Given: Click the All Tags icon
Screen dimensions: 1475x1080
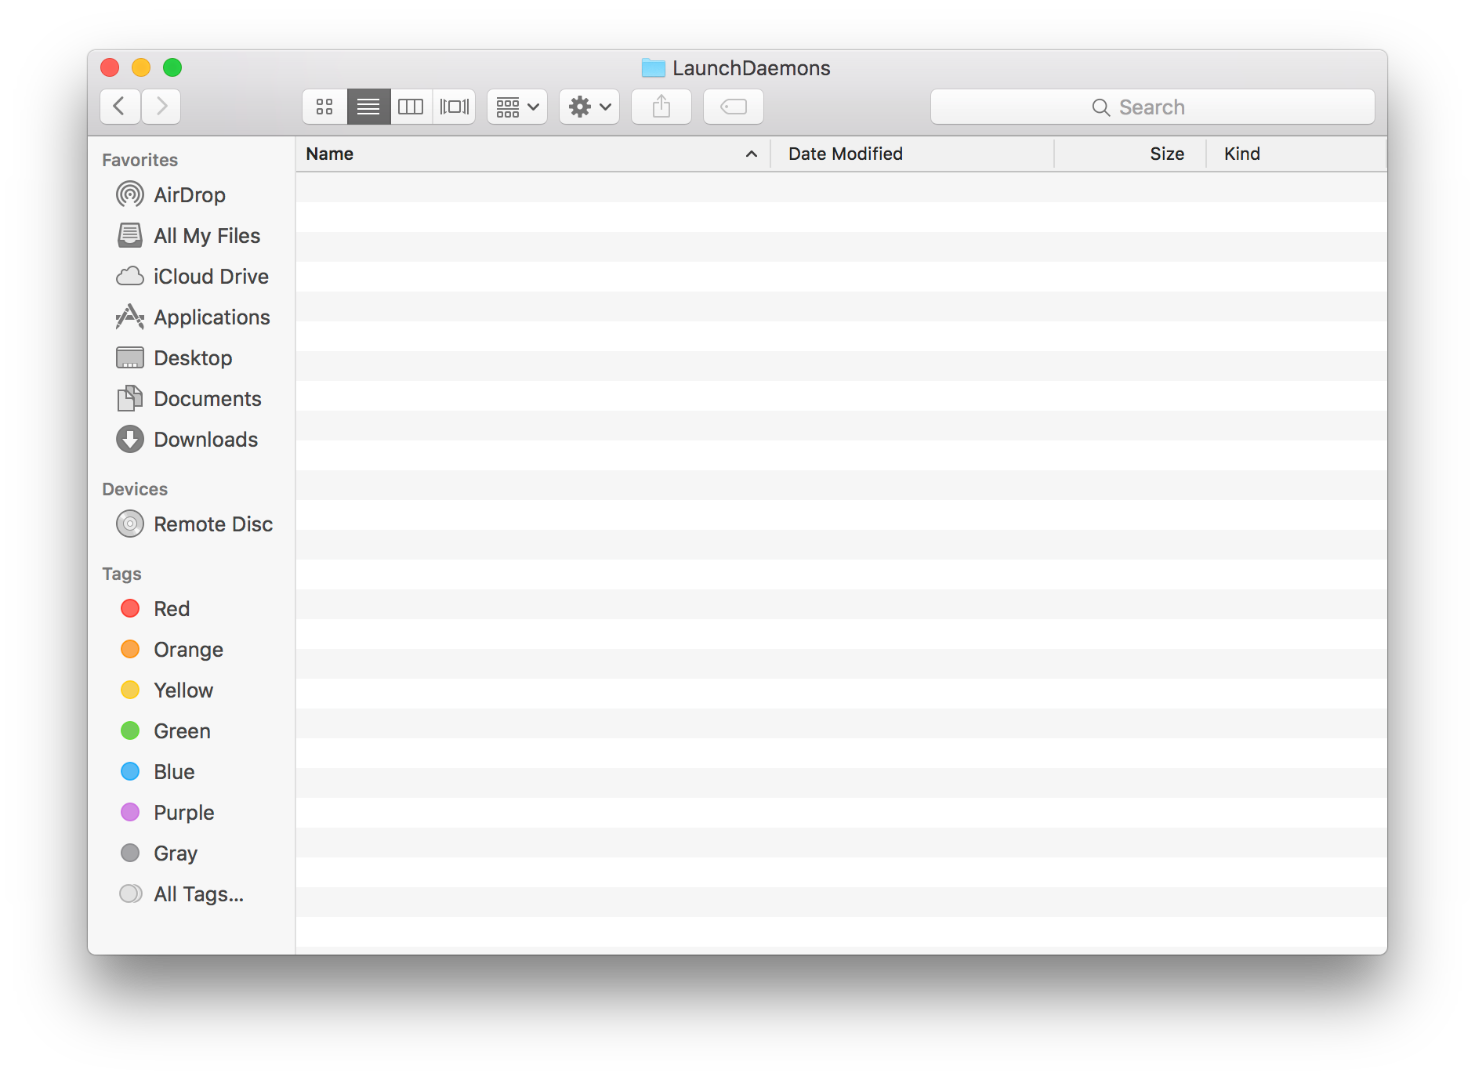Looking at the screenshot, I should [130, 894].
